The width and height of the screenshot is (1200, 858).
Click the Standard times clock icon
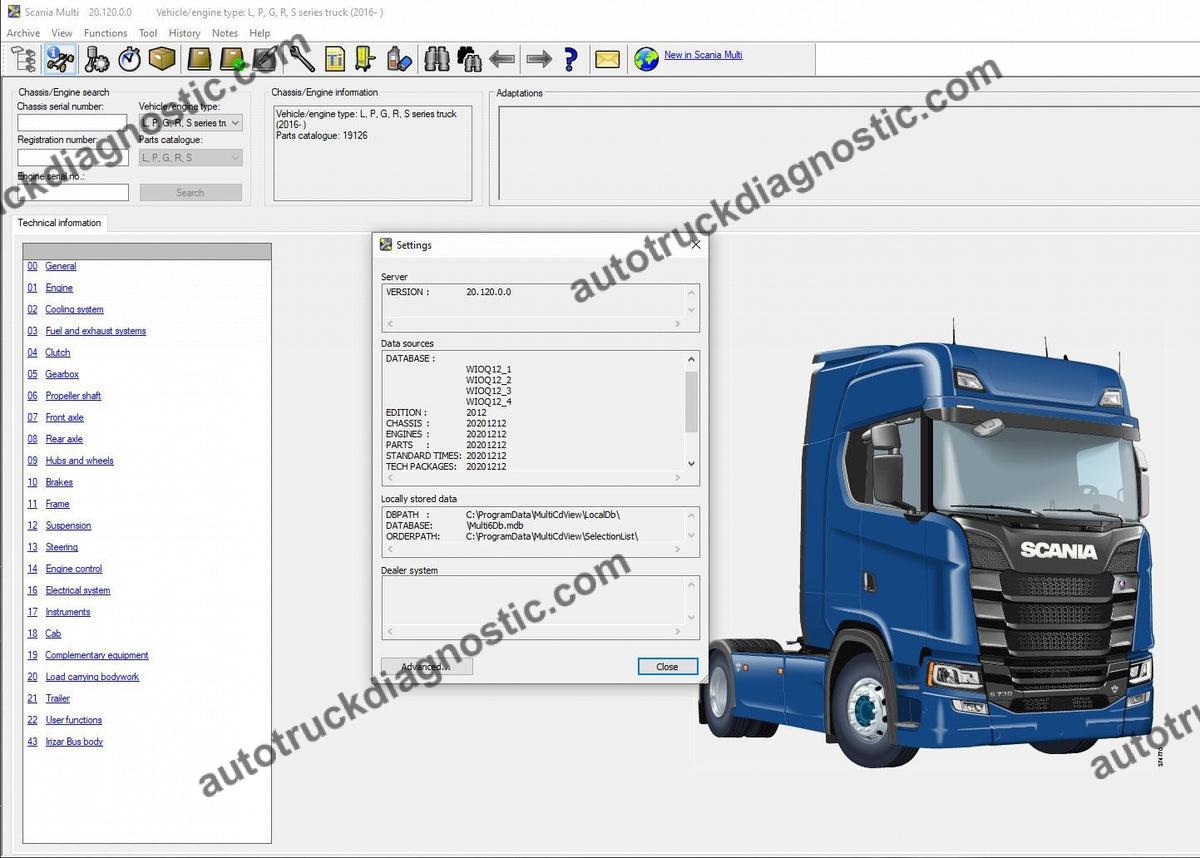tap(128, 59)
